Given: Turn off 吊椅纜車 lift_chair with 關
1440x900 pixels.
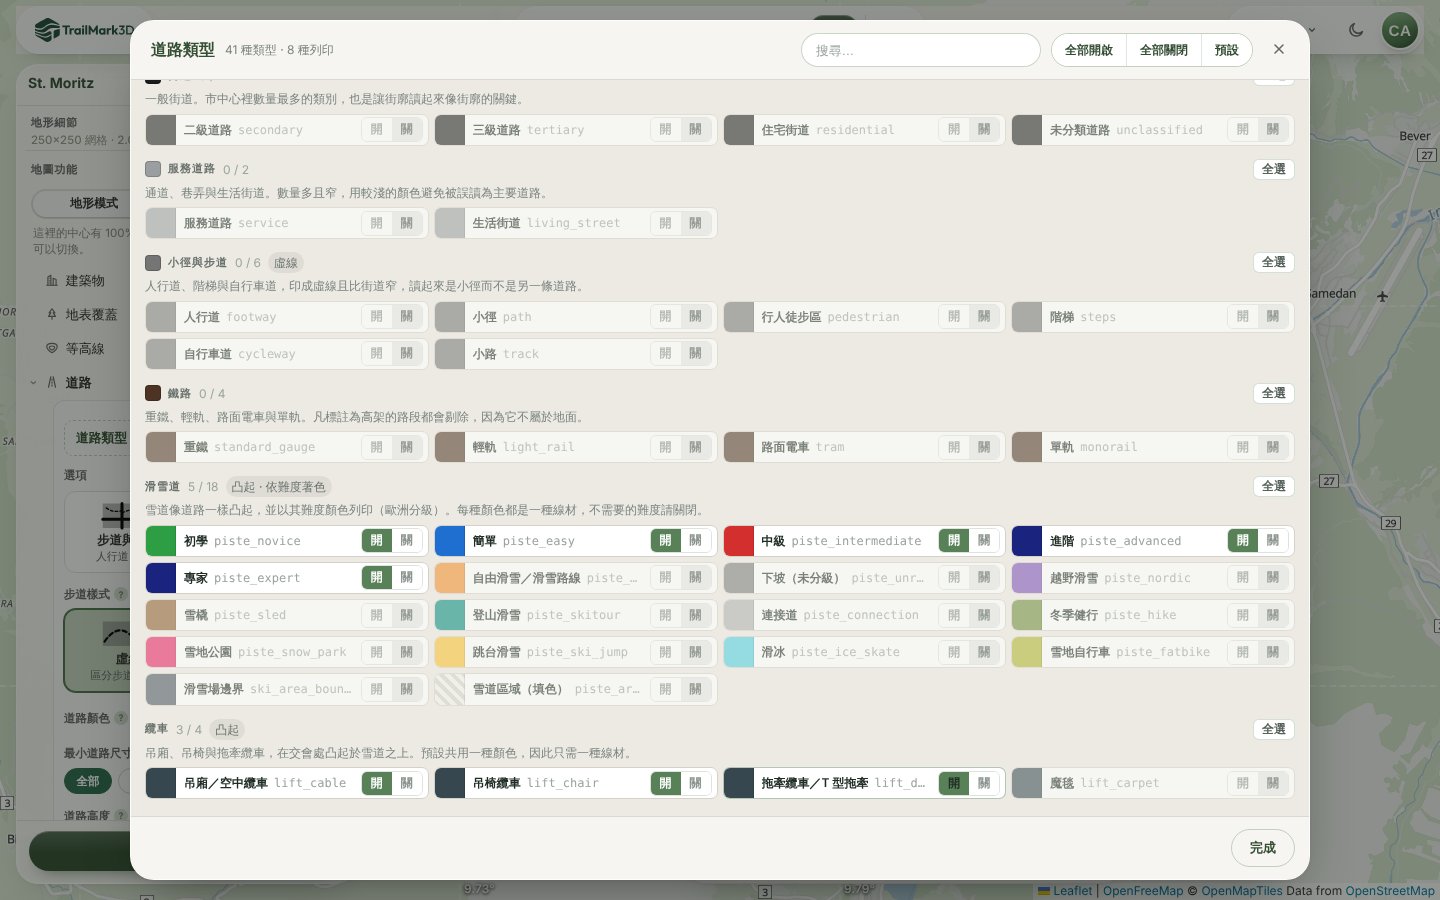Looking at the screenshot, I should (696, 783).
